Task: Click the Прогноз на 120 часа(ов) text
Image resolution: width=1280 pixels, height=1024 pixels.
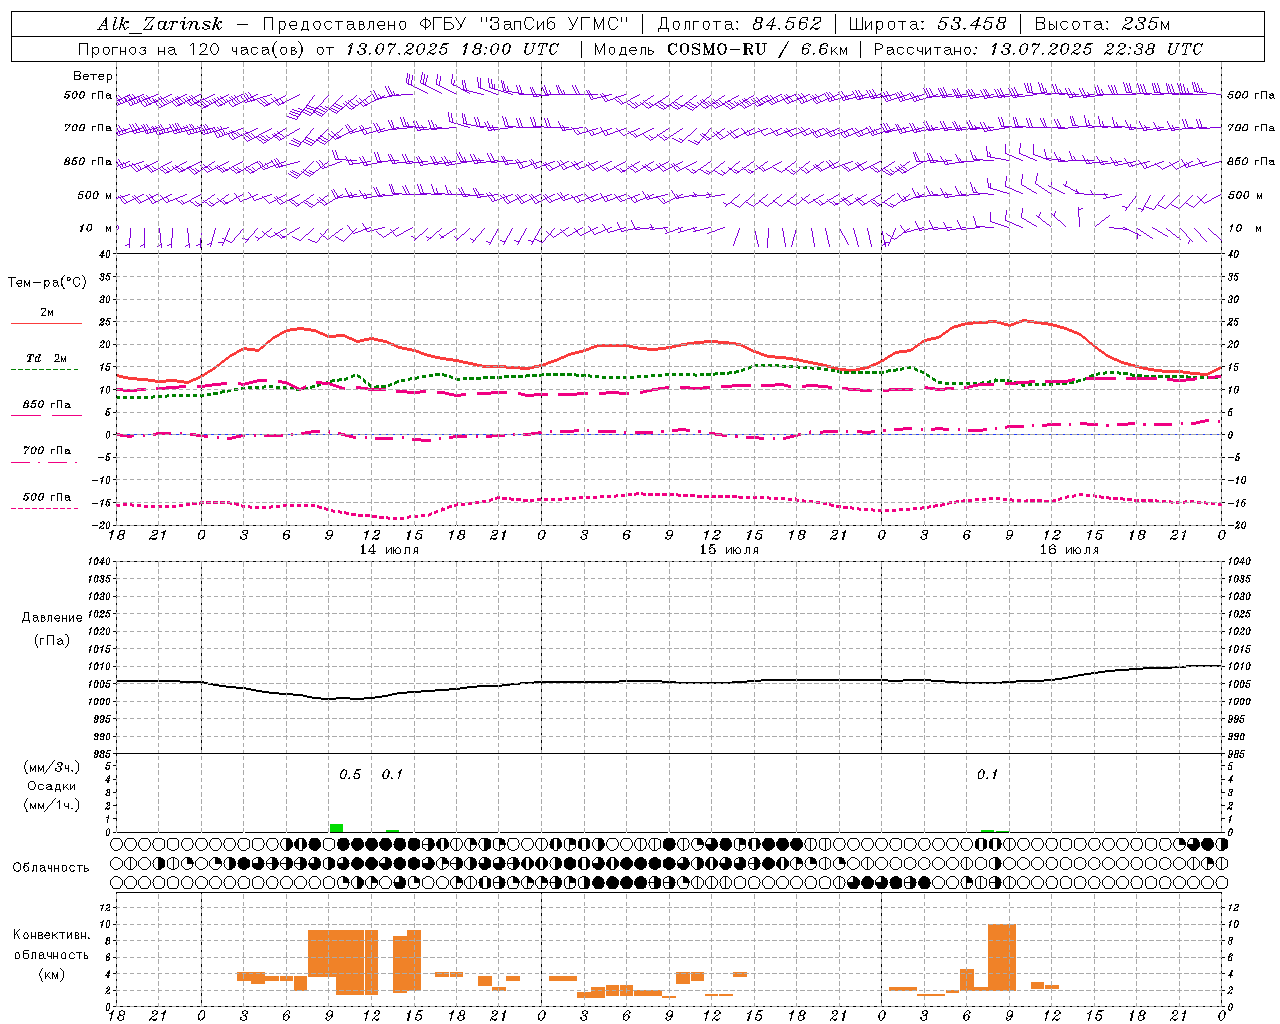Action: [192, 49]
